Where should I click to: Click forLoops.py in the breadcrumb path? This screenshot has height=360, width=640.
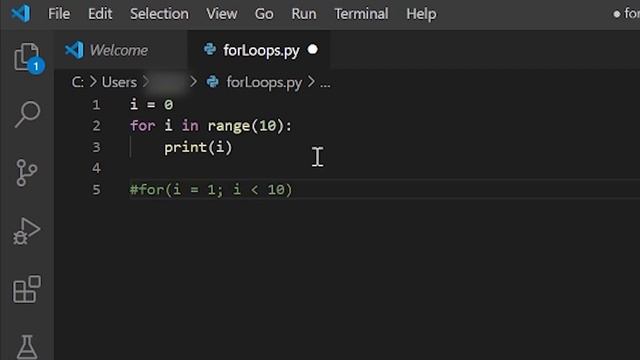pos(264,82)
